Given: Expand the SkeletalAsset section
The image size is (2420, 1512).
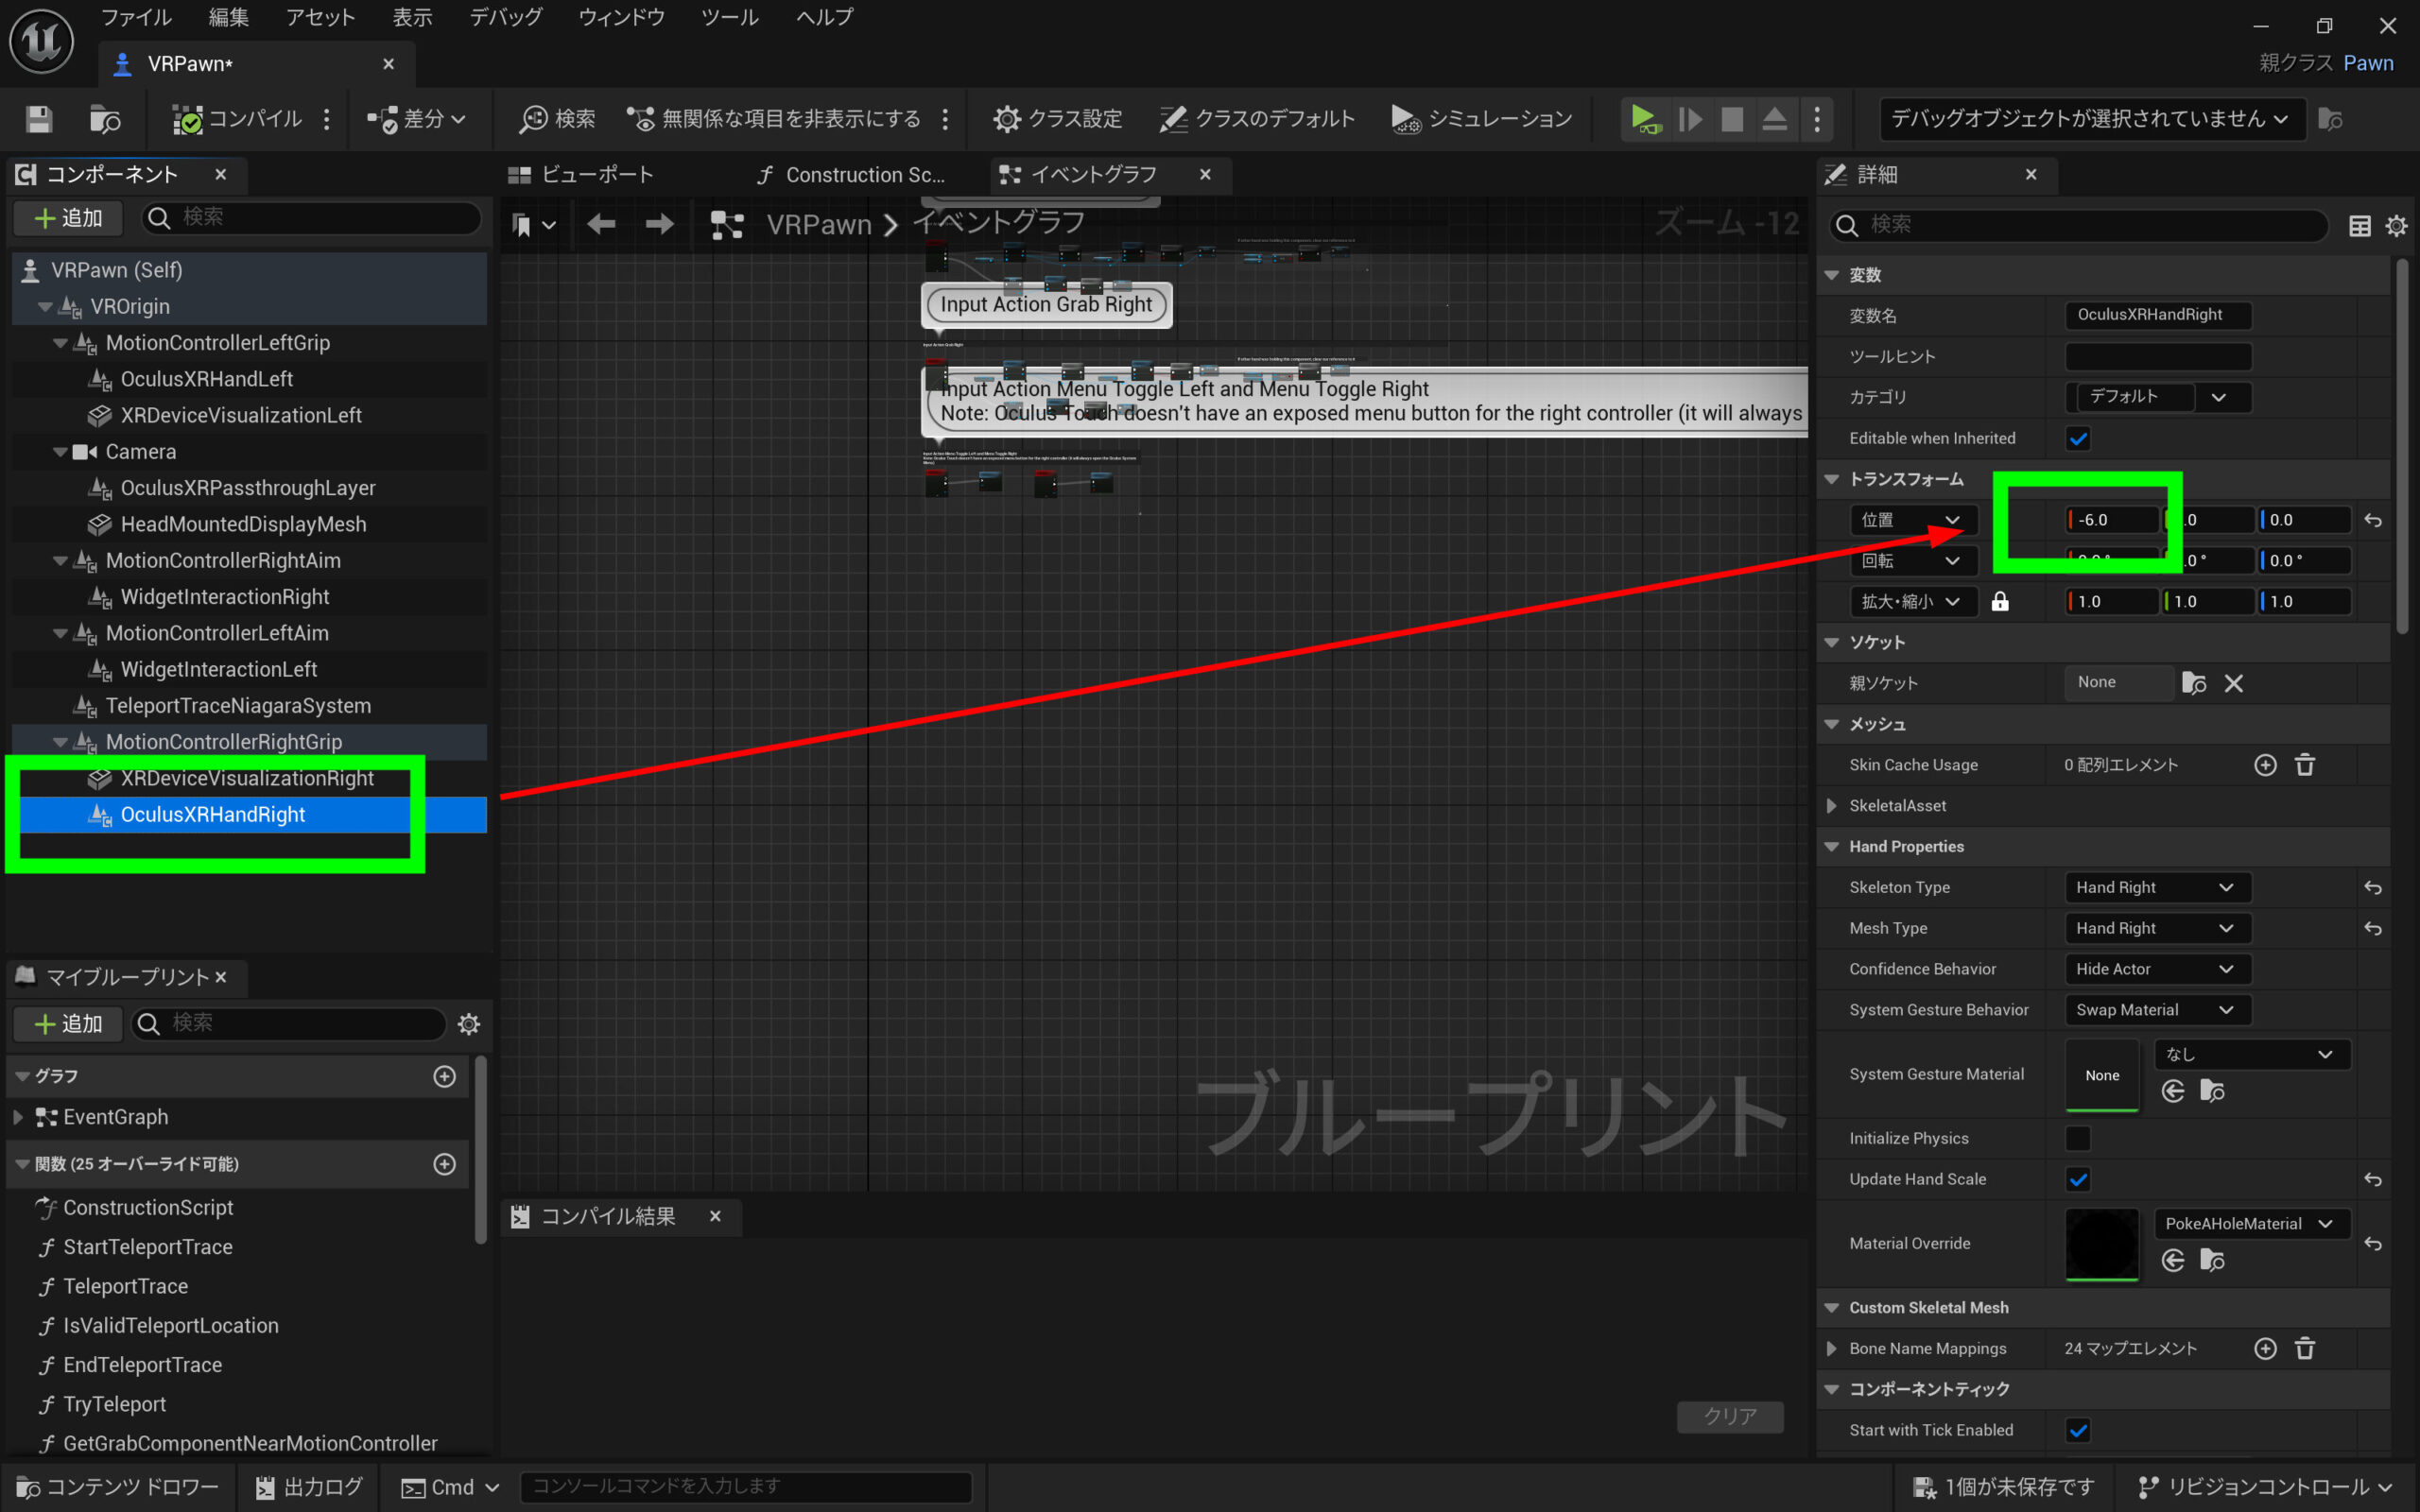Looking at the screenshot, I should 1831,806.
